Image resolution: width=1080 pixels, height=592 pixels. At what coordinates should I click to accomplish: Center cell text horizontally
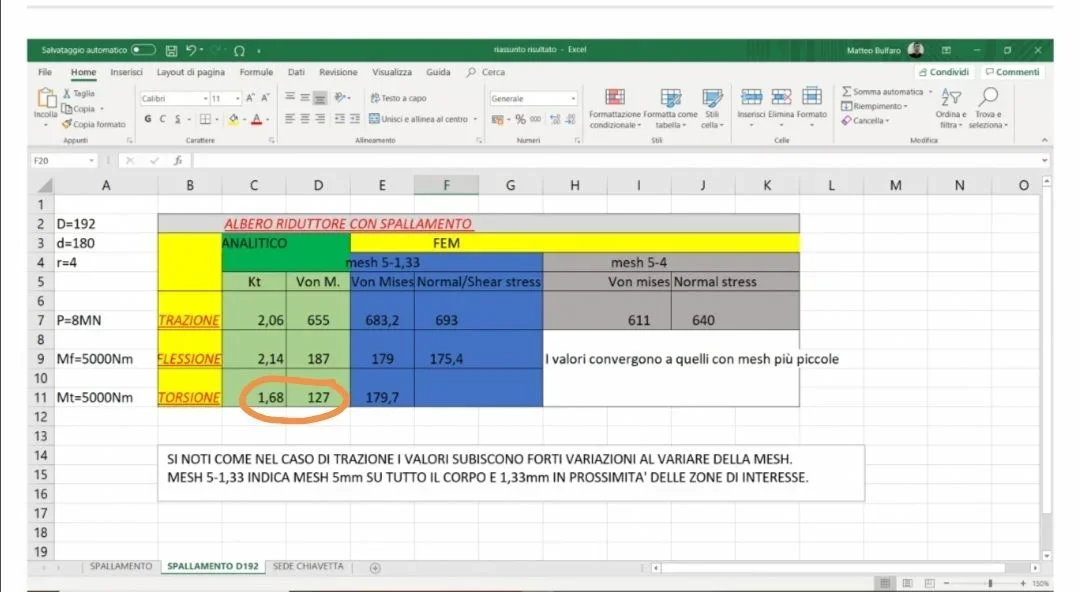pyautogui.click(x=305, y=119)
